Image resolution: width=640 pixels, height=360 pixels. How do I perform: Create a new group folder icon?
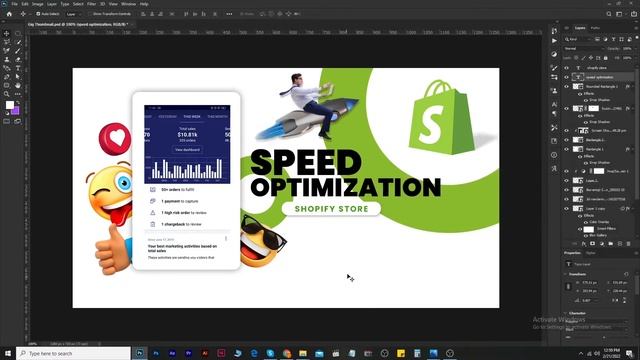[611, 244]
